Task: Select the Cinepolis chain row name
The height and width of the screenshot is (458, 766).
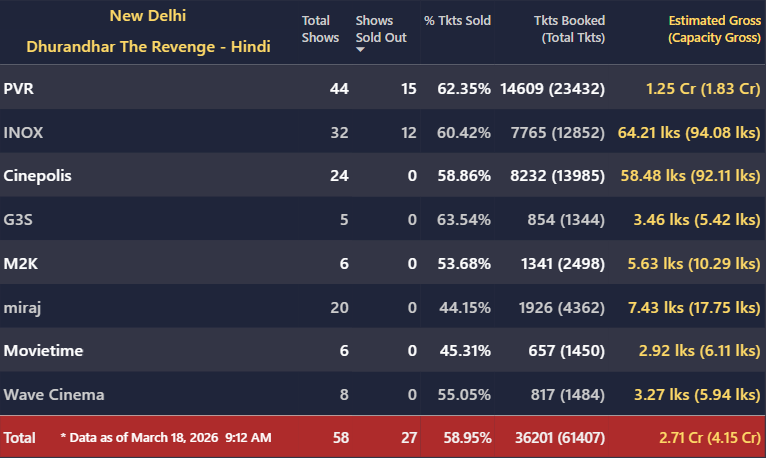Action: click(x=37, y=176)
